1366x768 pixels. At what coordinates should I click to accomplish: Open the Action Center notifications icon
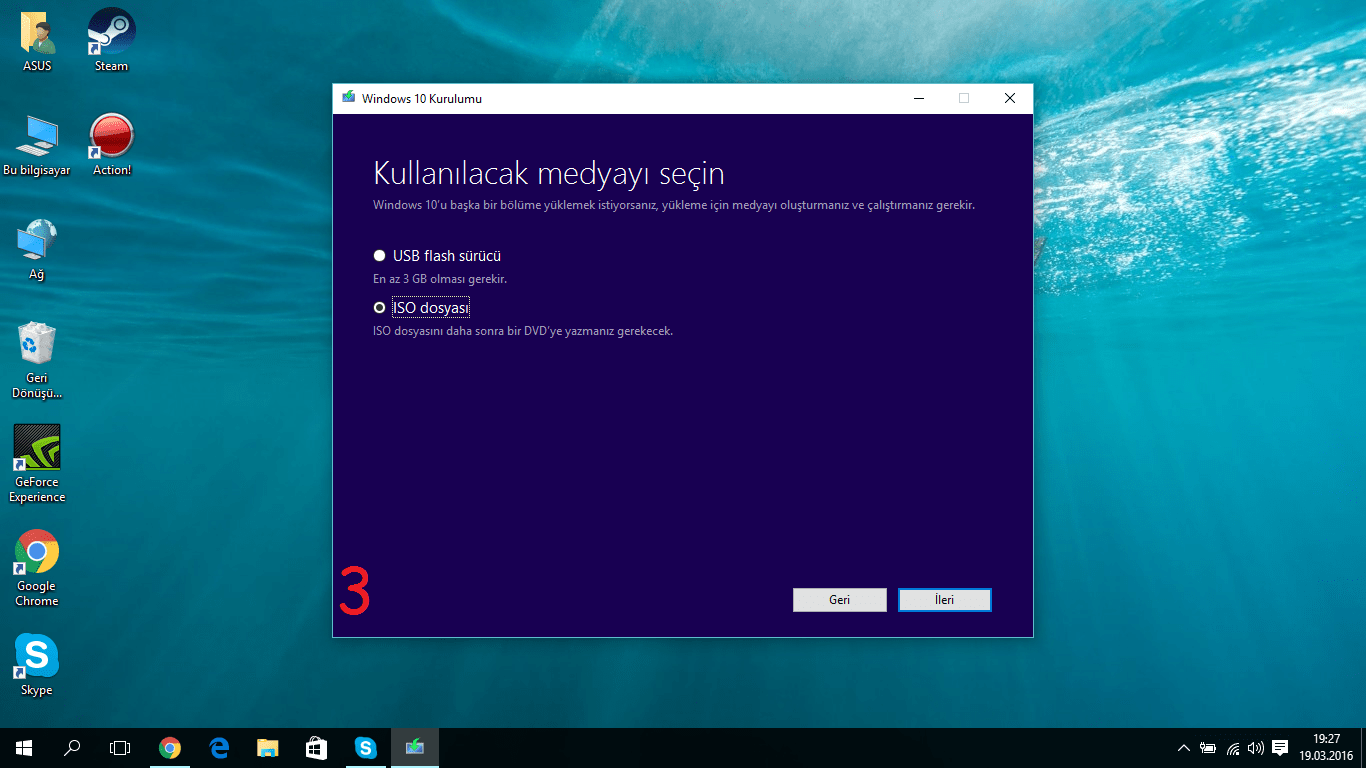tap(1280, 748)
